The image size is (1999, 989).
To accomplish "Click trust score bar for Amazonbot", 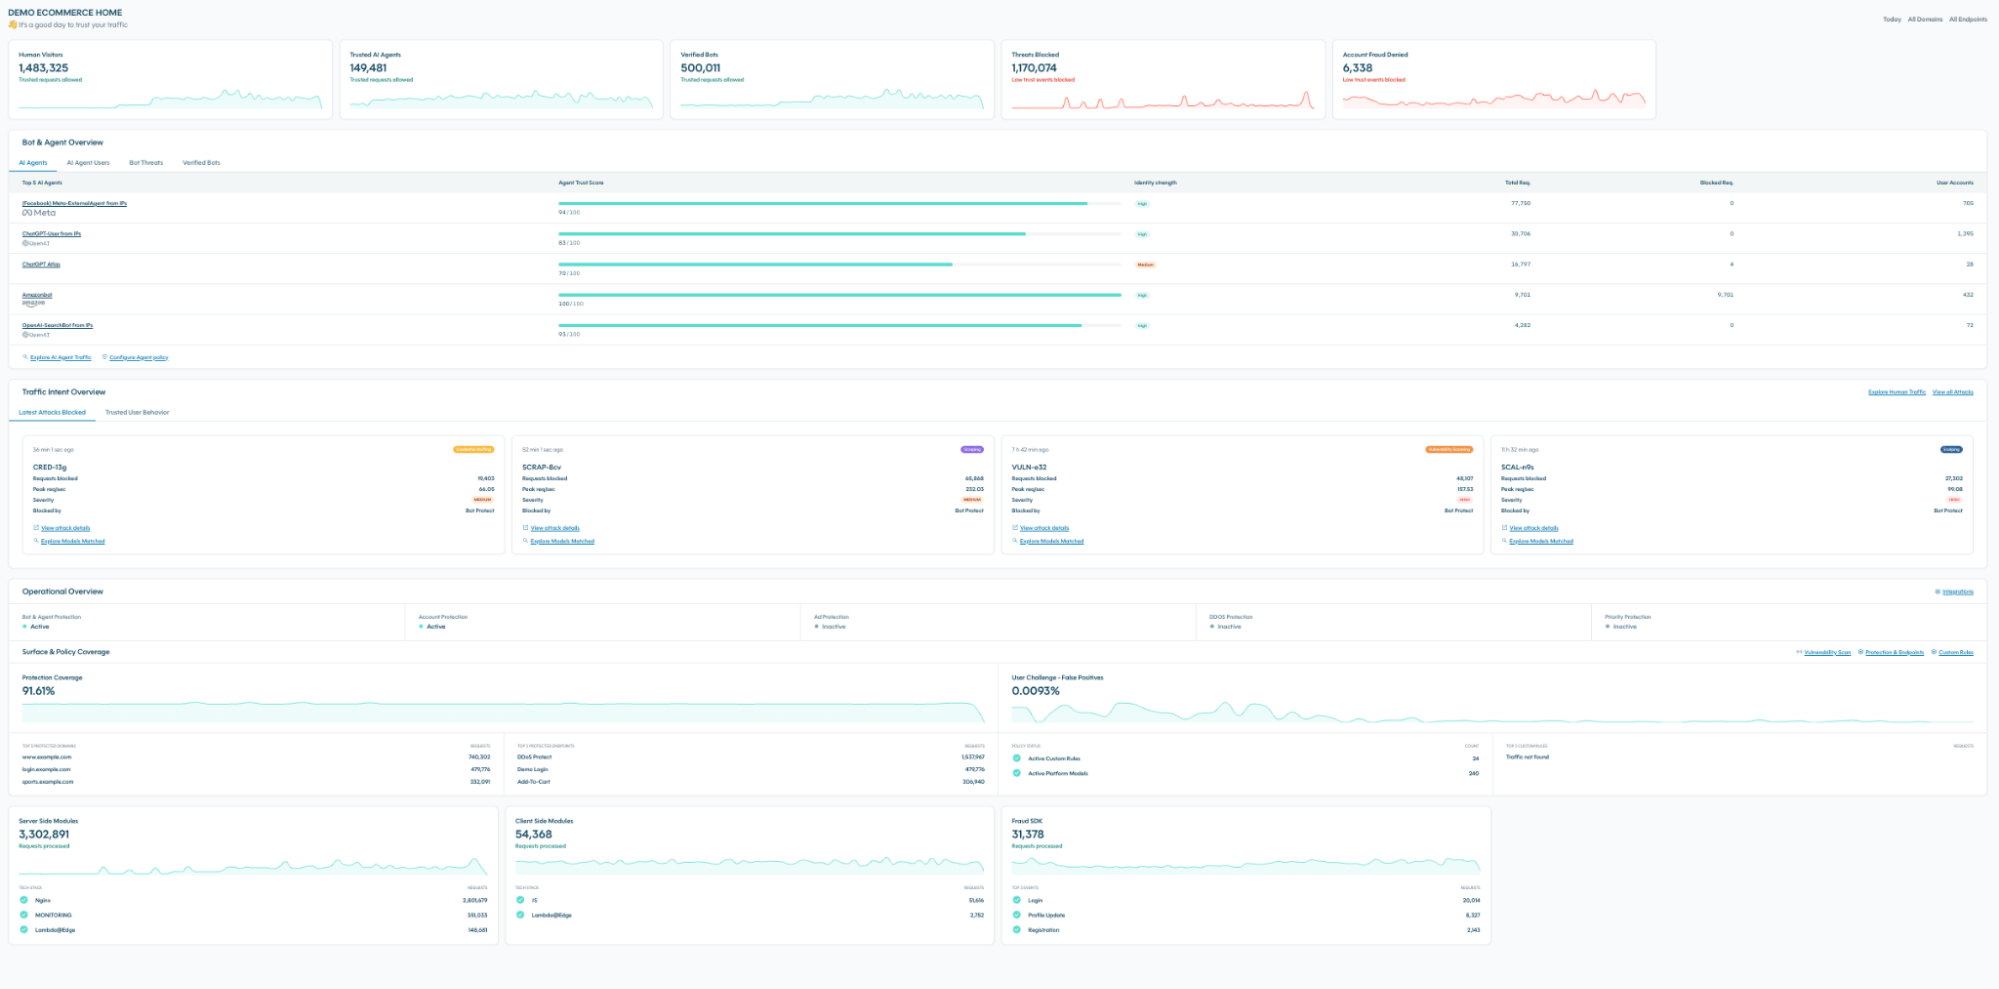I will point(840,295).
